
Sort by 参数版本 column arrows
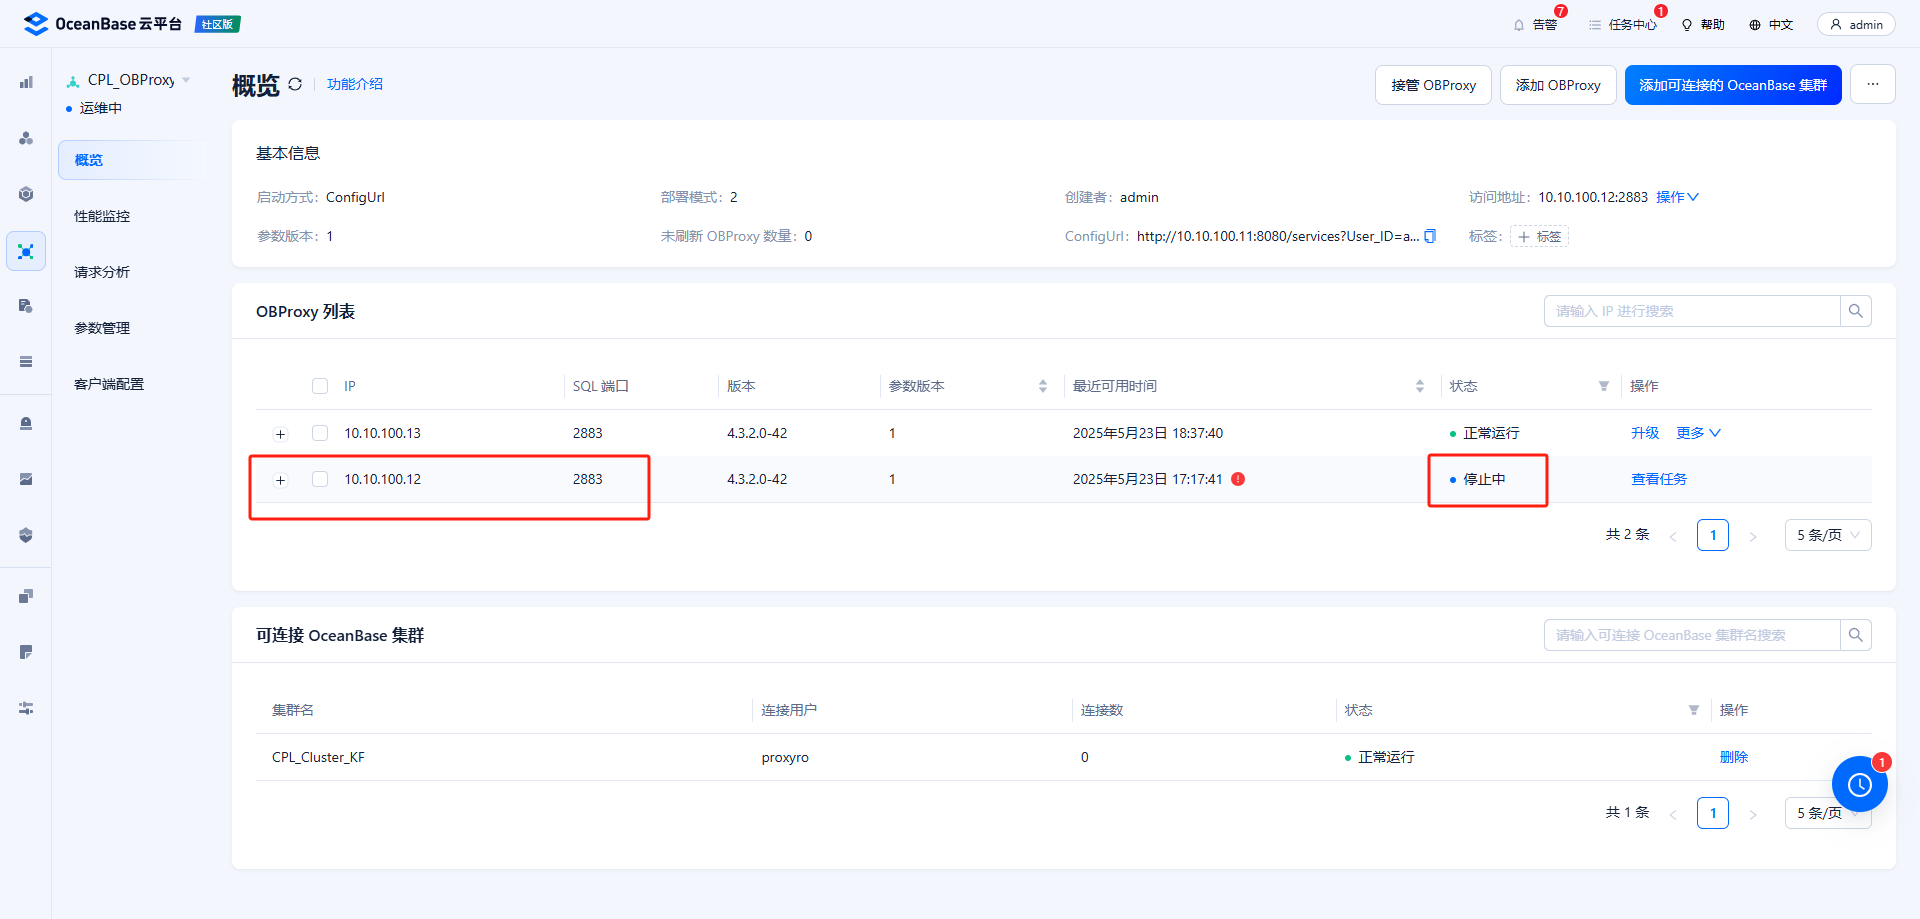(1043, 386)
